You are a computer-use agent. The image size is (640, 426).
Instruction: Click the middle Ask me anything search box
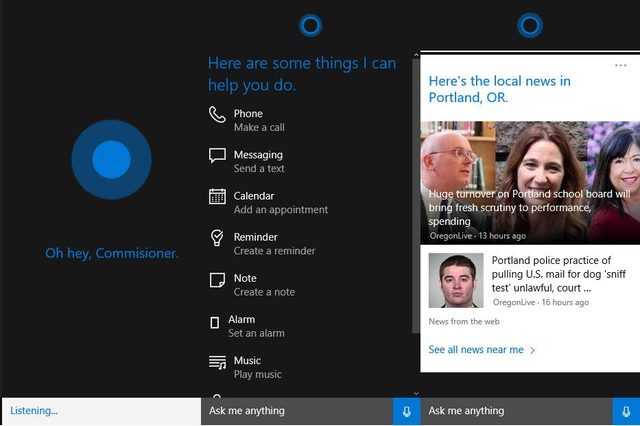point(297,411)
